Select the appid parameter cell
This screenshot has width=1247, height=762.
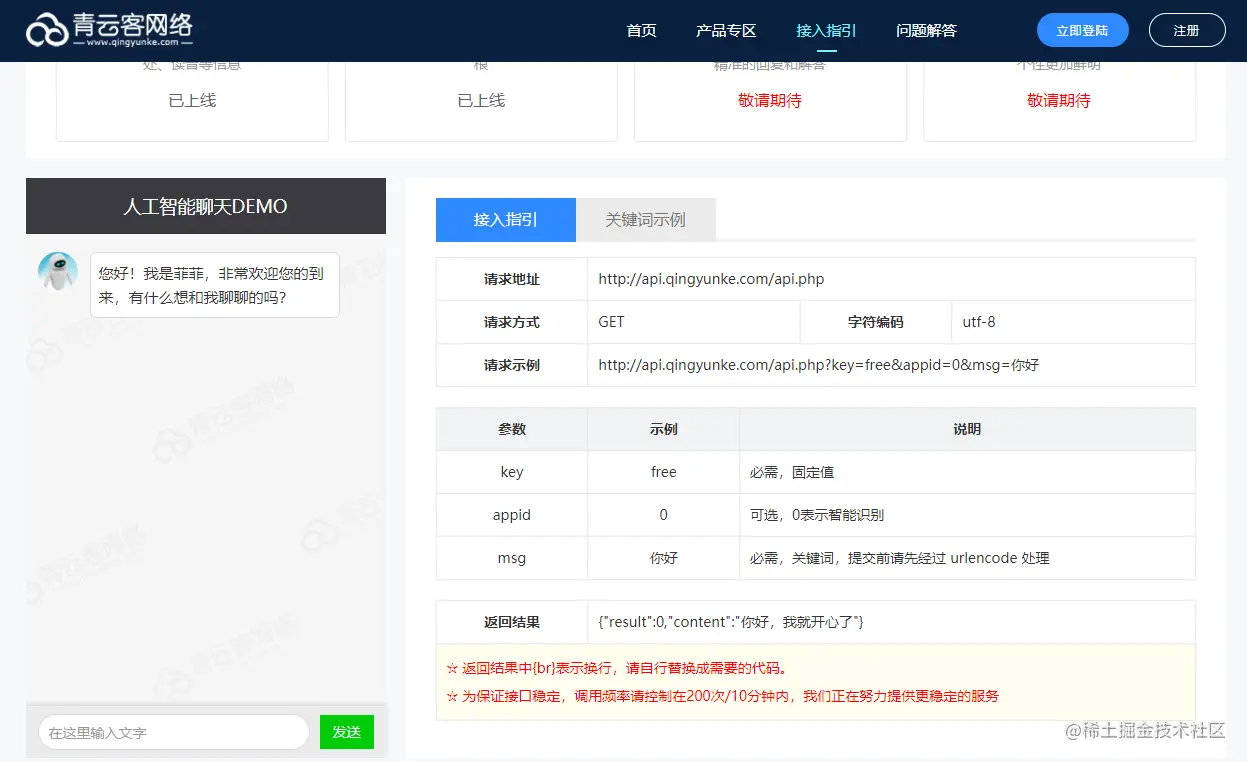click(512, 515)
